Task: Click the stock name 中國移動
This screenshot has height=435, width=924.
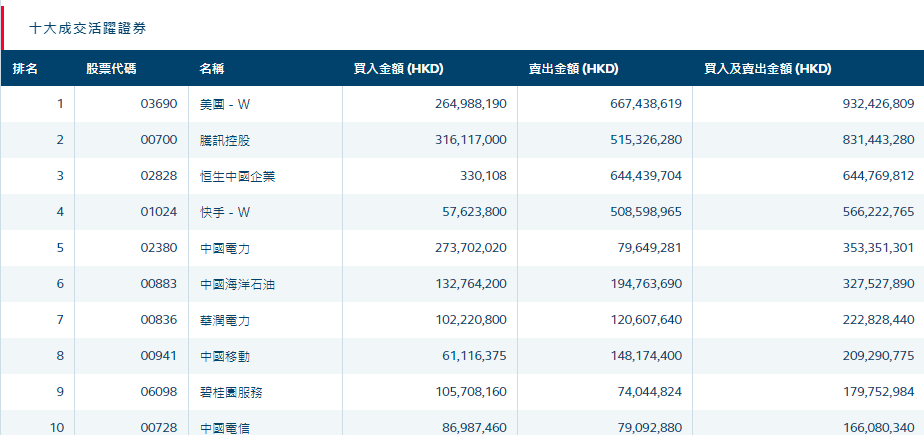Action: point(225,356)
